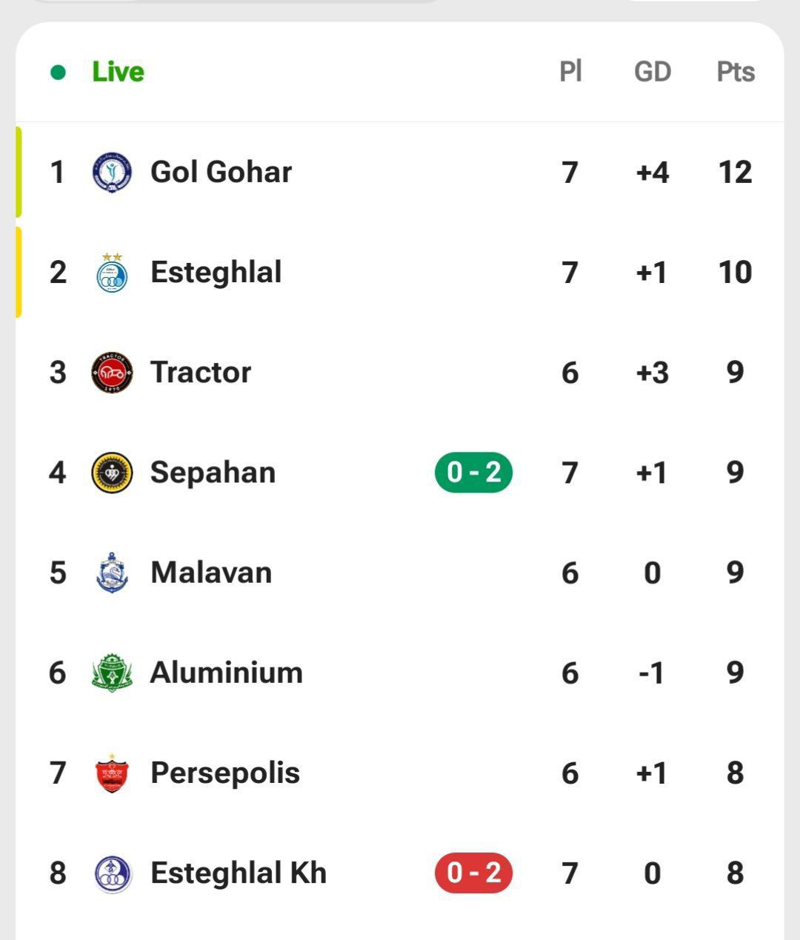Open the Malavan team name
Screen dimensions: 800x940
(x=211, y=573)
